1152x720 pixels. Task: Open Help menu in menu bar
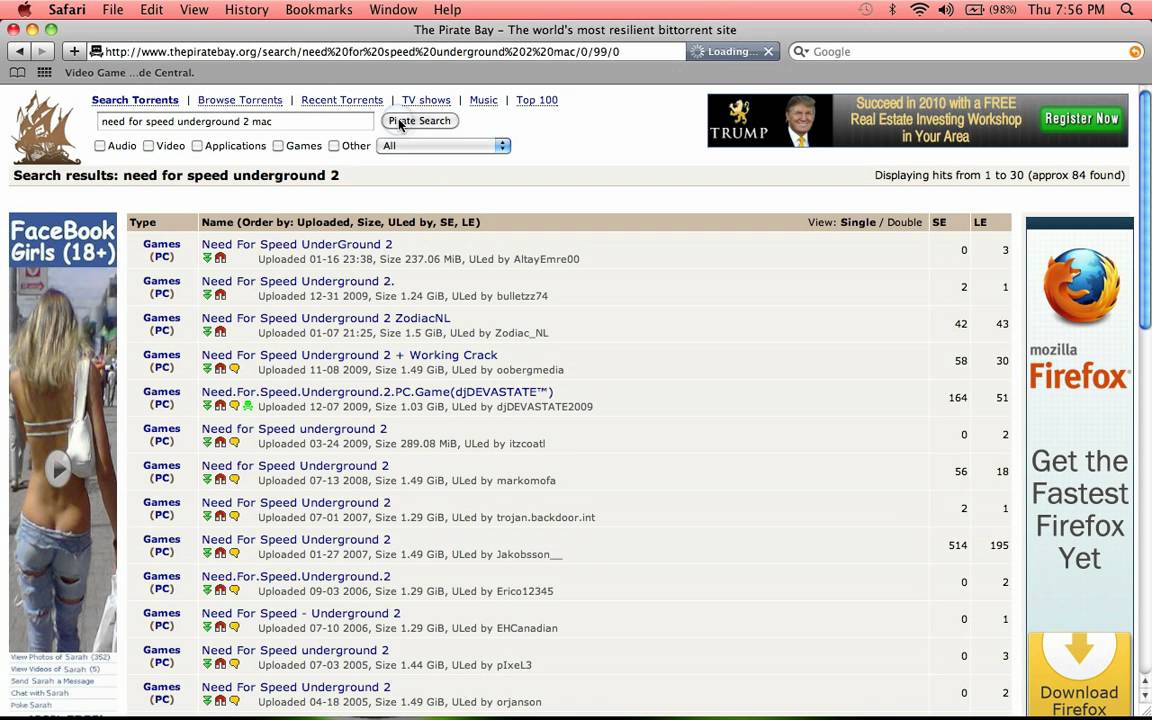coord(447,10)
